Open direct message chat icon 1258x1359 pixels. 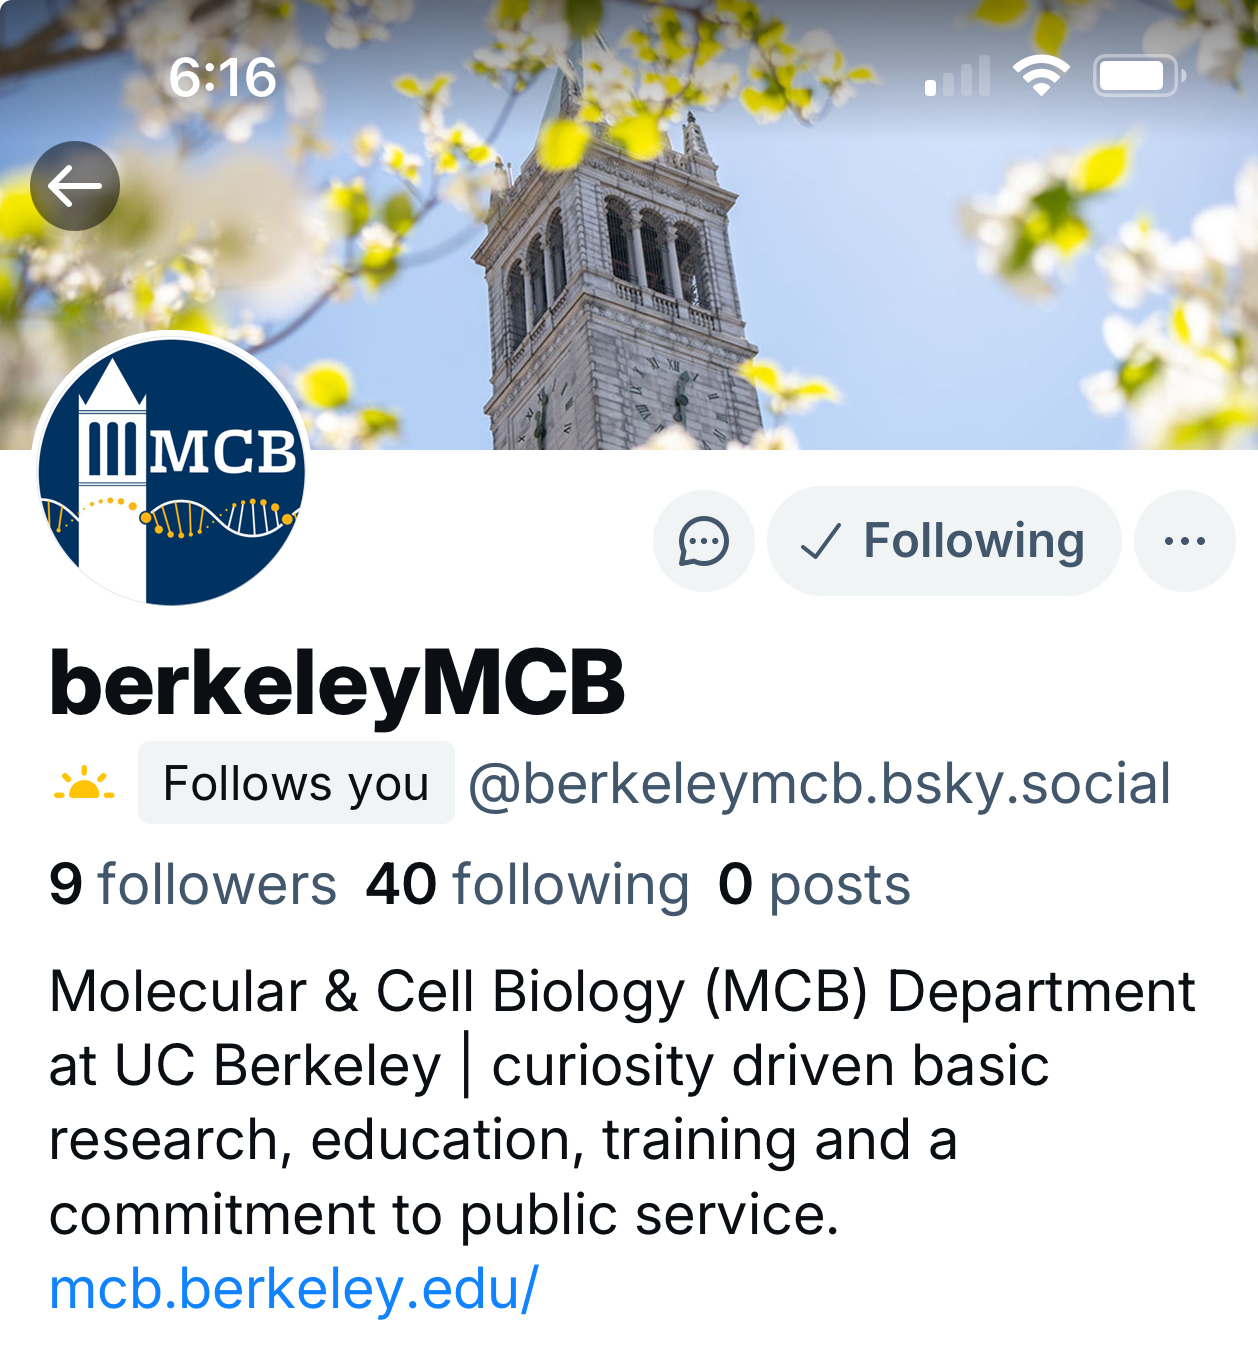pos(704,541)
